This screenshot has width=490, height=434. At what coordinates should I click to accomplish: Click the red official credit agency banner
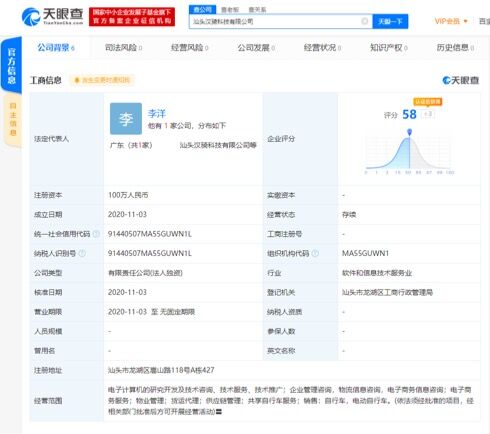click(132, 17)
